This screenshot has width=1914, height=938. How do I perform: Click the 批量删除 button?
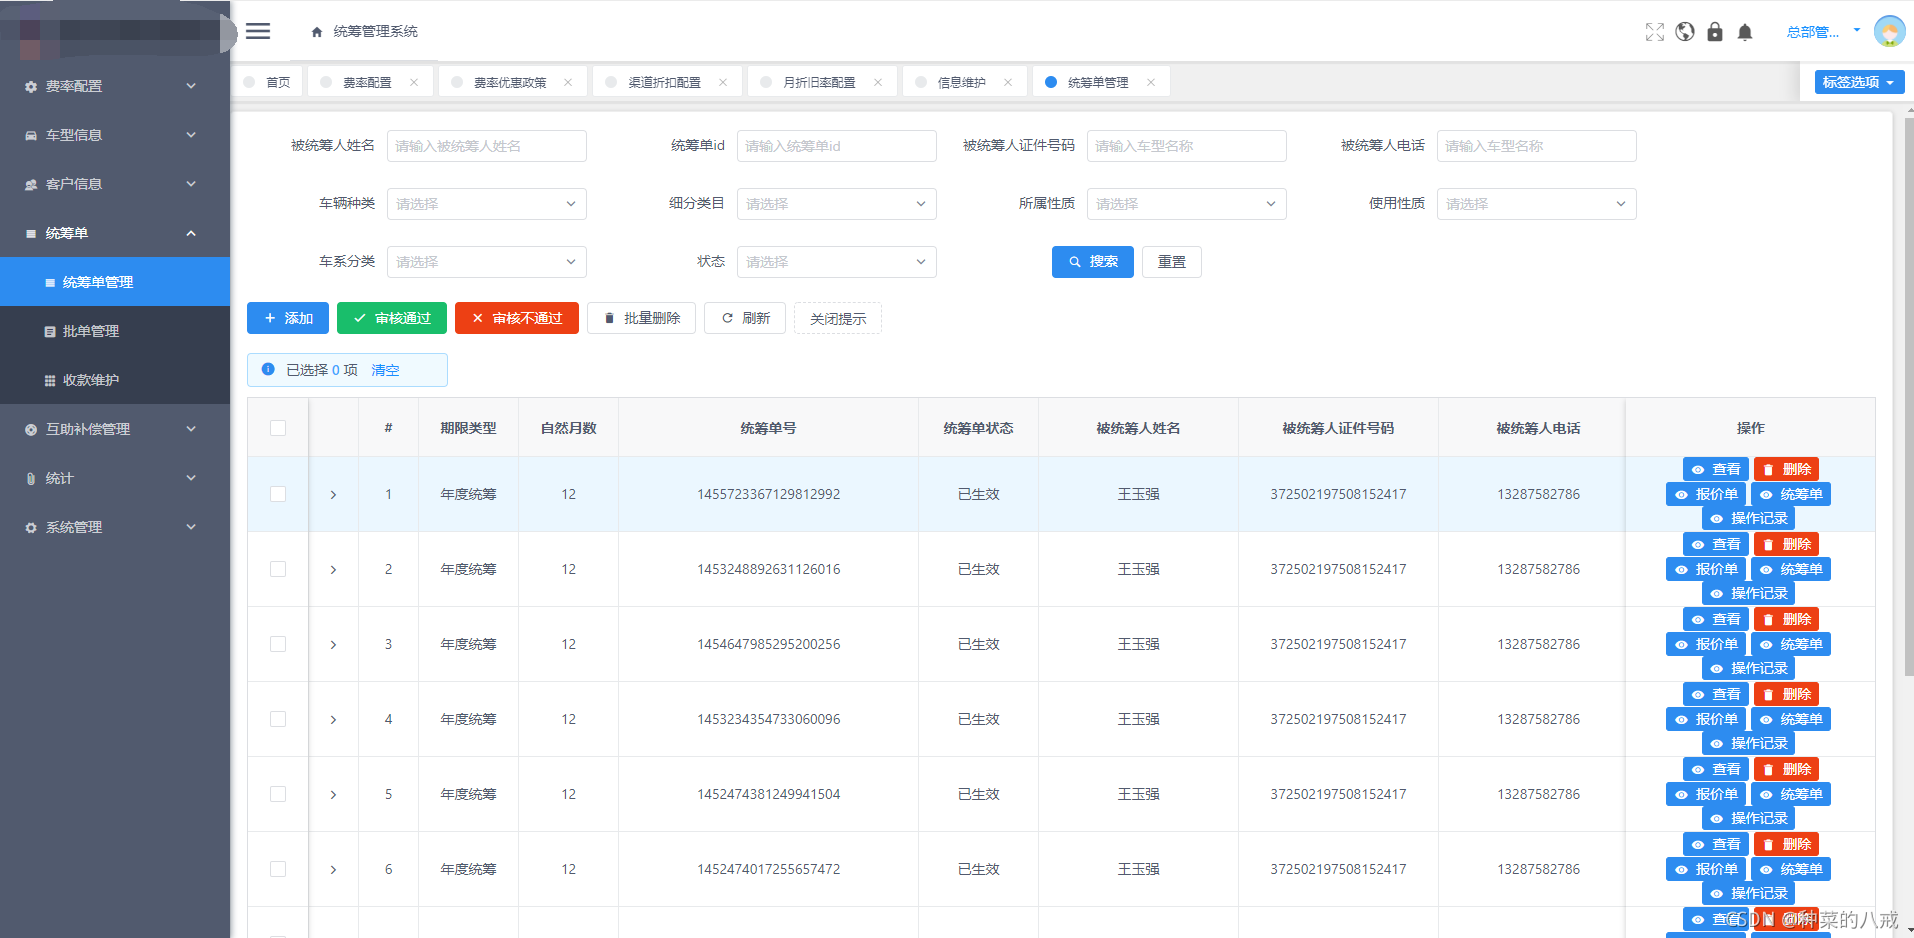641,318
